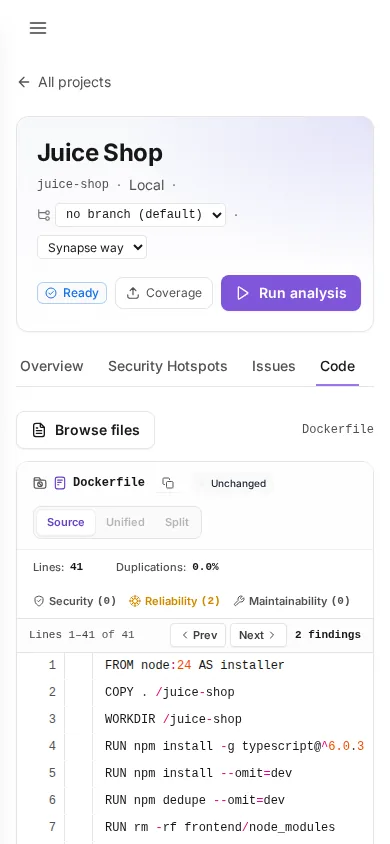The width and height of the screenshot is (390, 844).
Task: Switch to the Security Hotspots tab
Action: click(x=168, y=366)
